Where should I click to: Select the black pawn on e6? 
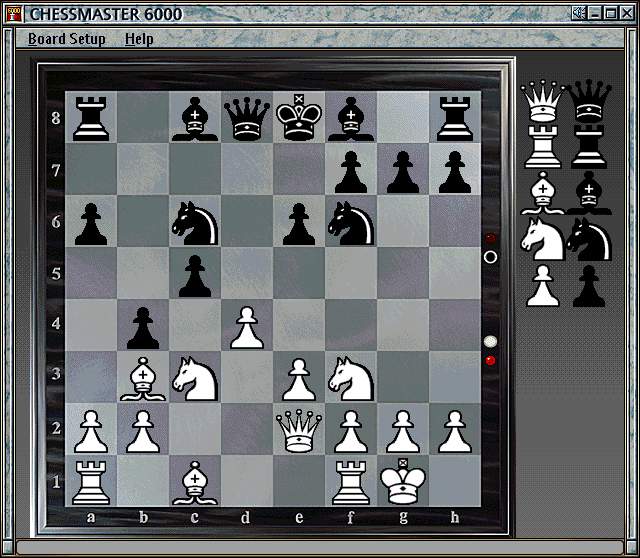(299, 224)
